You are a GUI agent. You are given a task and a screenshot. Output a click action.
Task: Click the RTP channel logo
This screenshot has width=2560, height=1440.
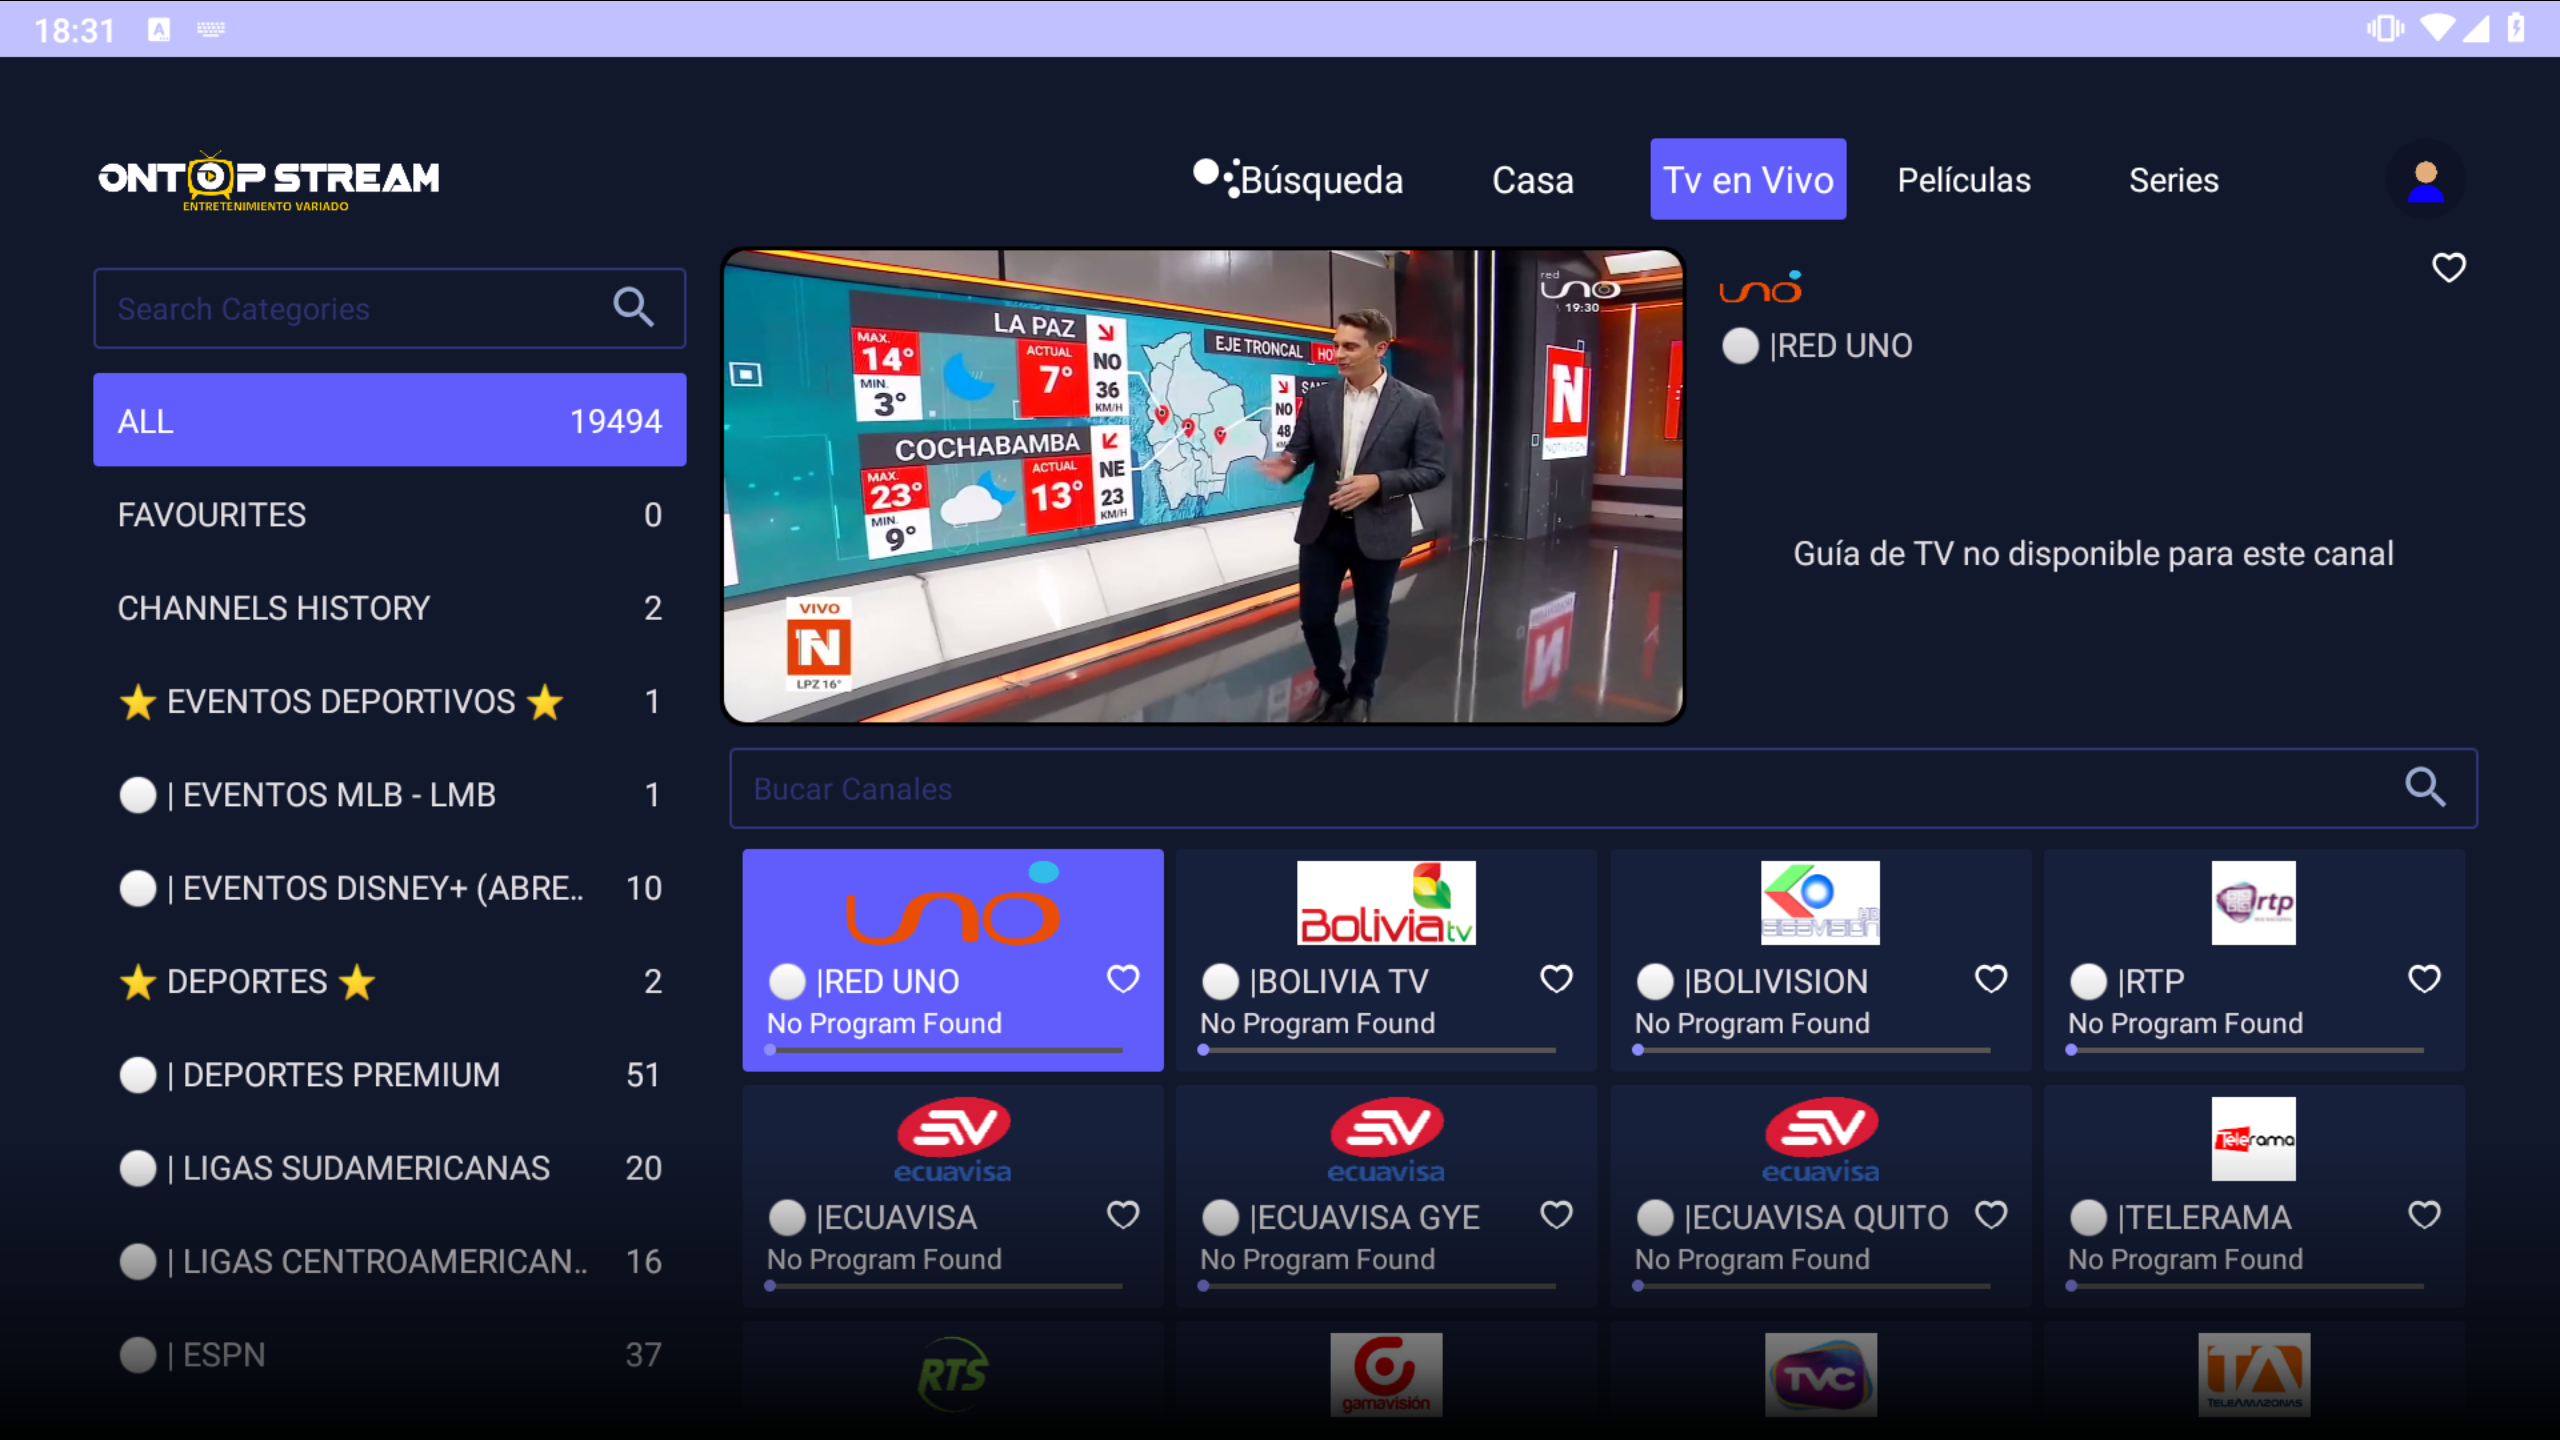click(2253, 903)
